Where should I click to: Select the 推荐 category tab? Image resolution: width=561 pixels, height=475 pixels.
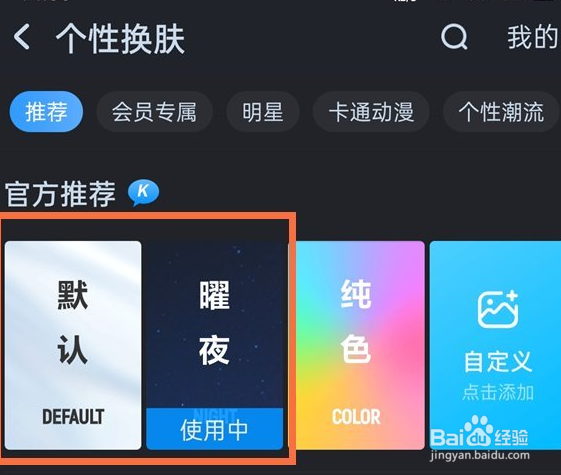pos(47,112)
